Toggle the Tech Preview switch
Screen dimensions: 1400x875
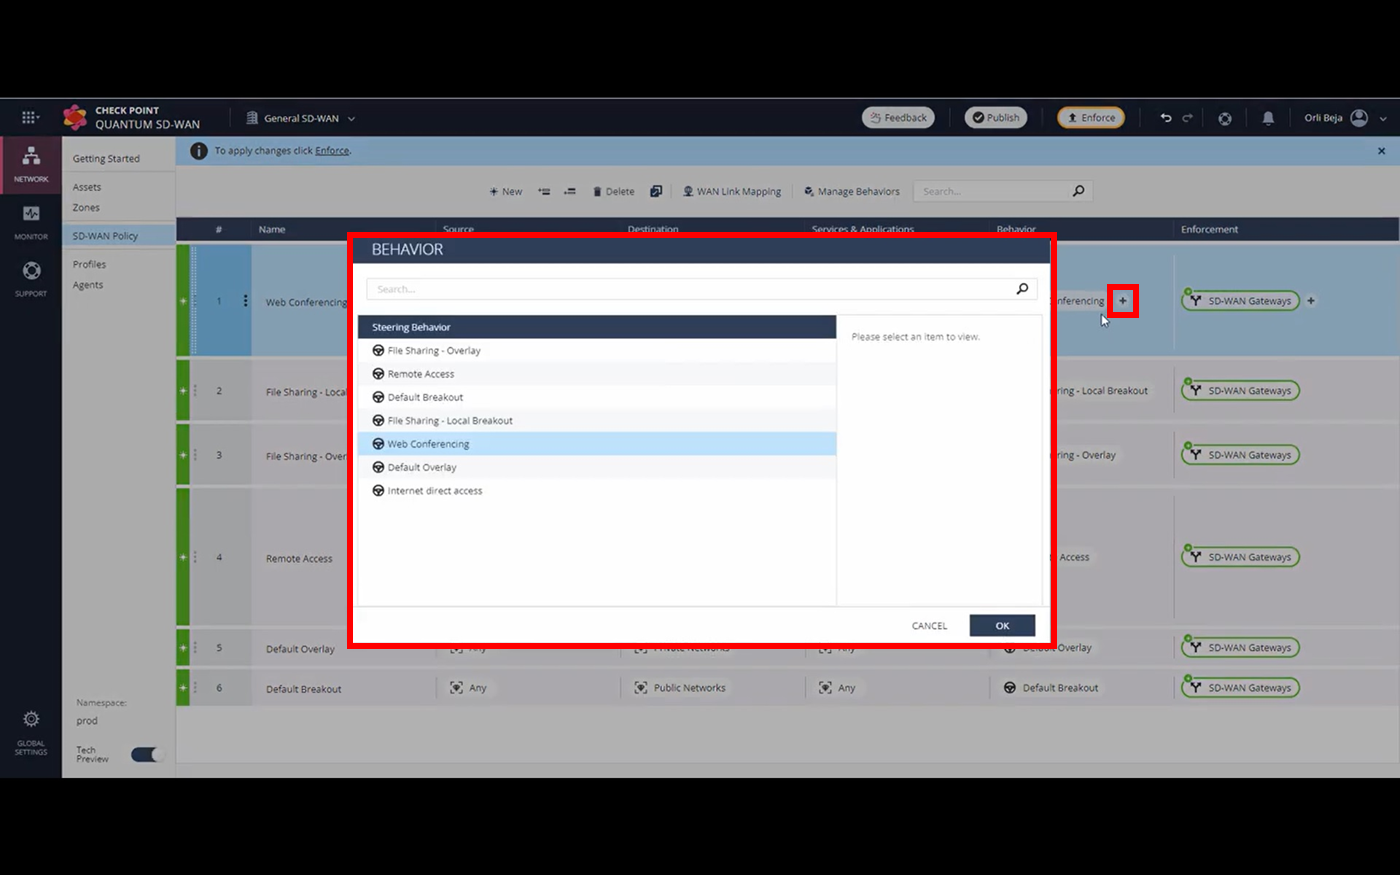click(148, 755)
